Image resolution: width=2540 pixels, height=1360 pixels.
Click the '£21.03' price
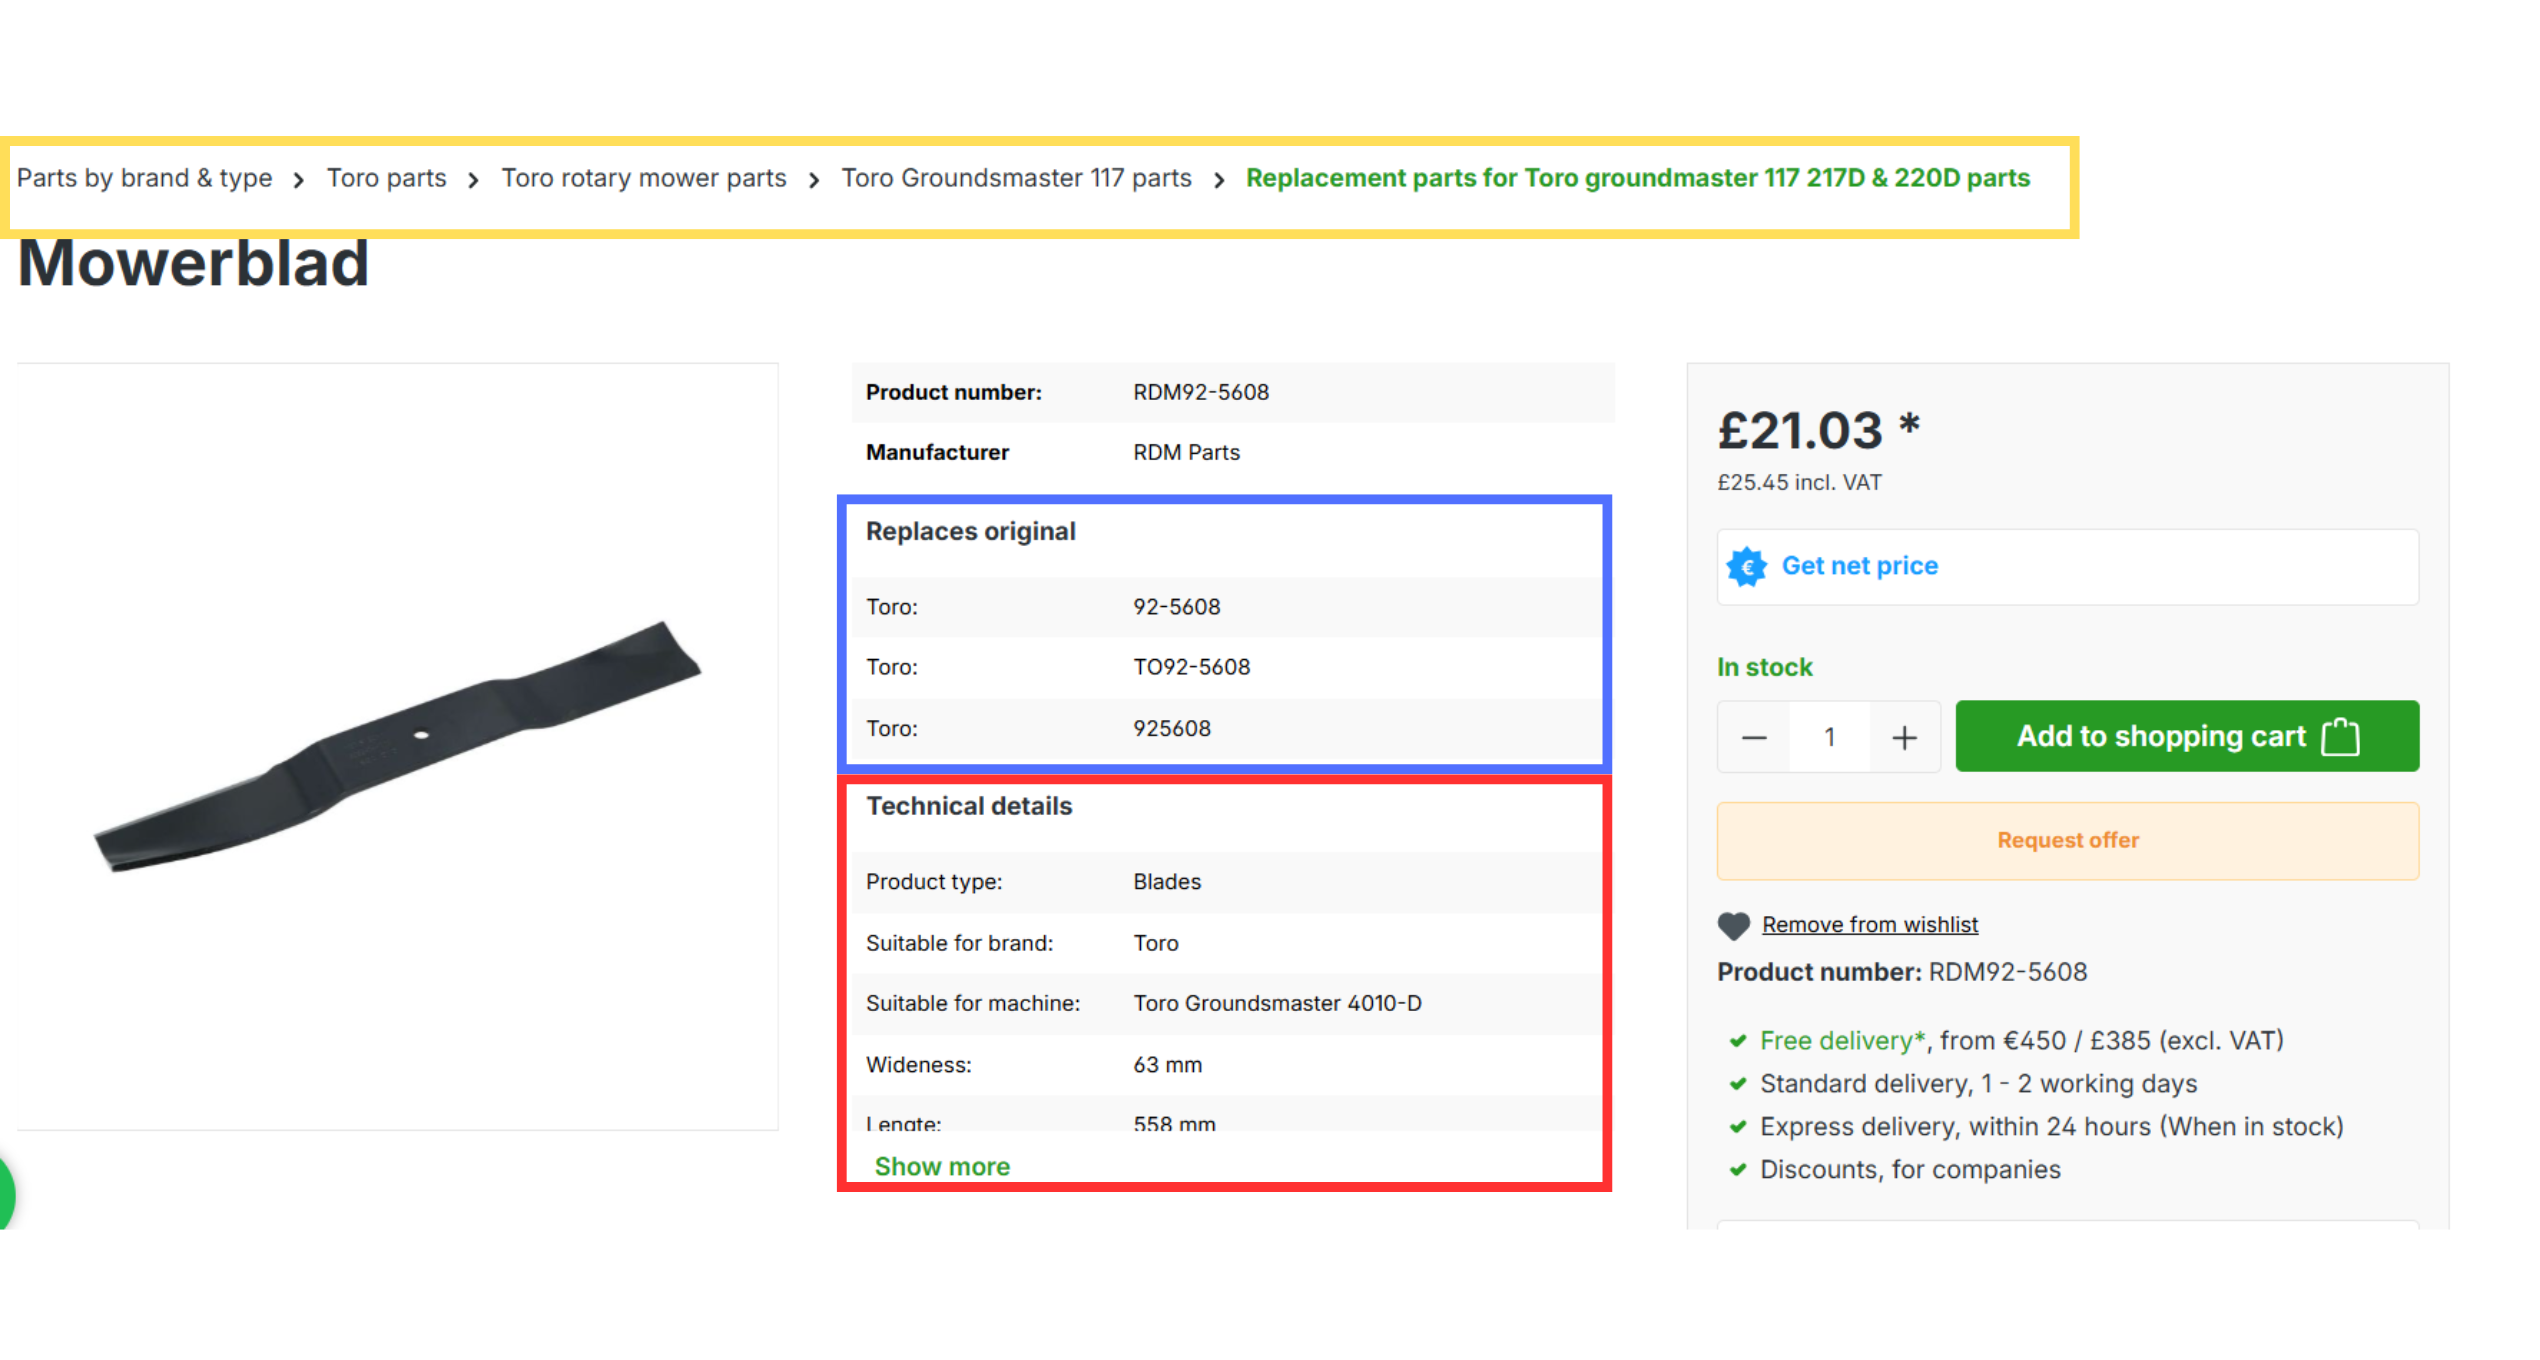(1800, 431)
